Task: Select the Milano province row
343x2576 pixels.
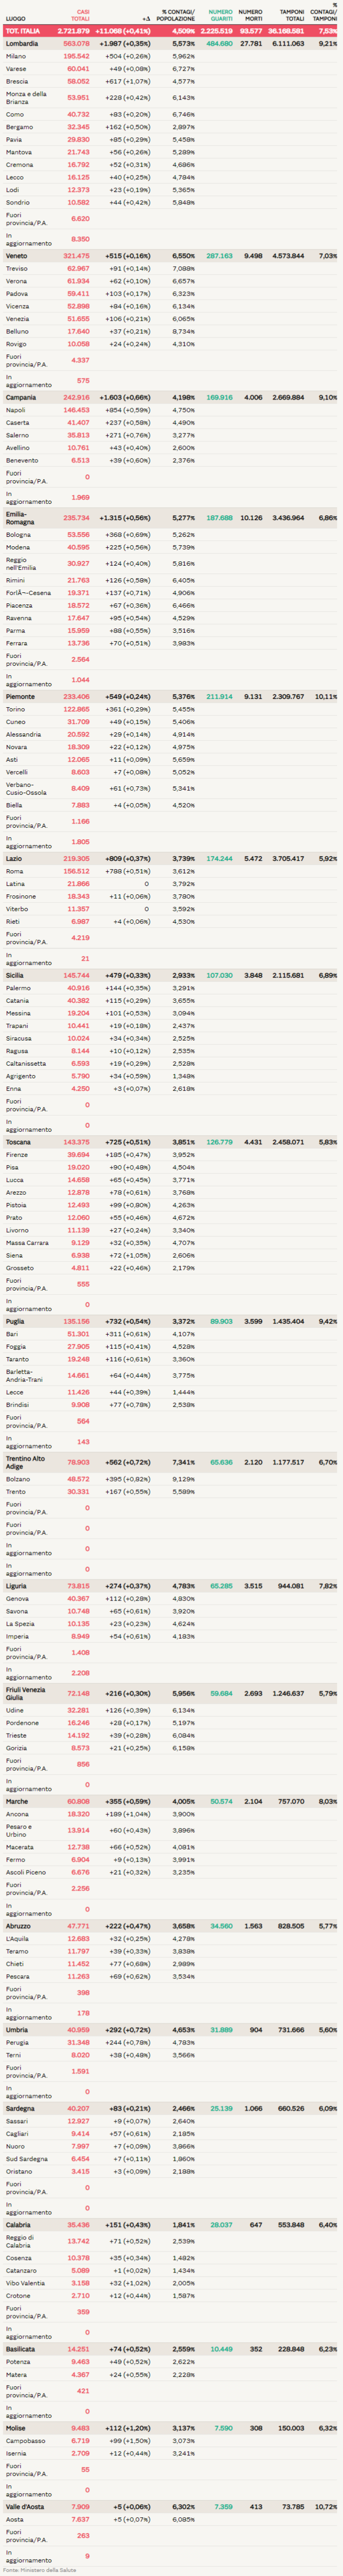Action: [16, 56]
